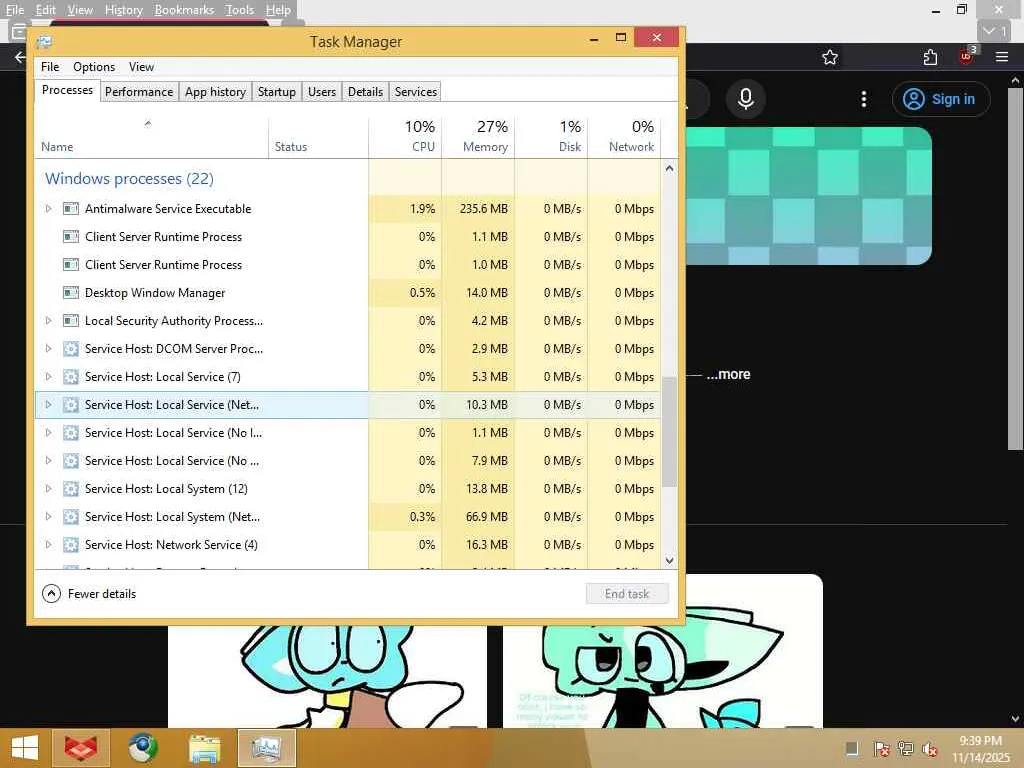Expand Service Host: Local System (Net...) row
Viewport: 1024px width, 768px height.
(48, 517)
